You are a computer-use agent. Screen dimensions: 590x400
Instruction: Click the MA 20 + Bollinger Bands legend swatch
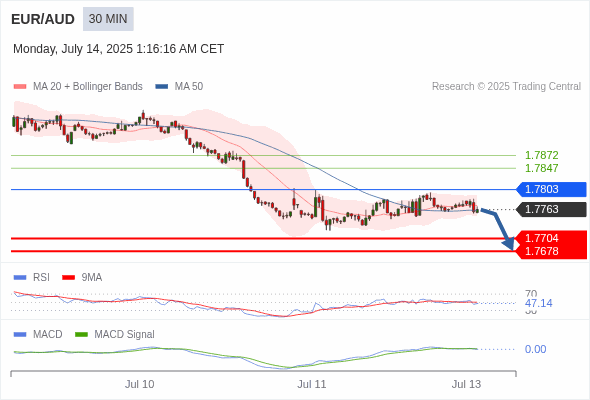pyautogui.click(x=20, y=87)
